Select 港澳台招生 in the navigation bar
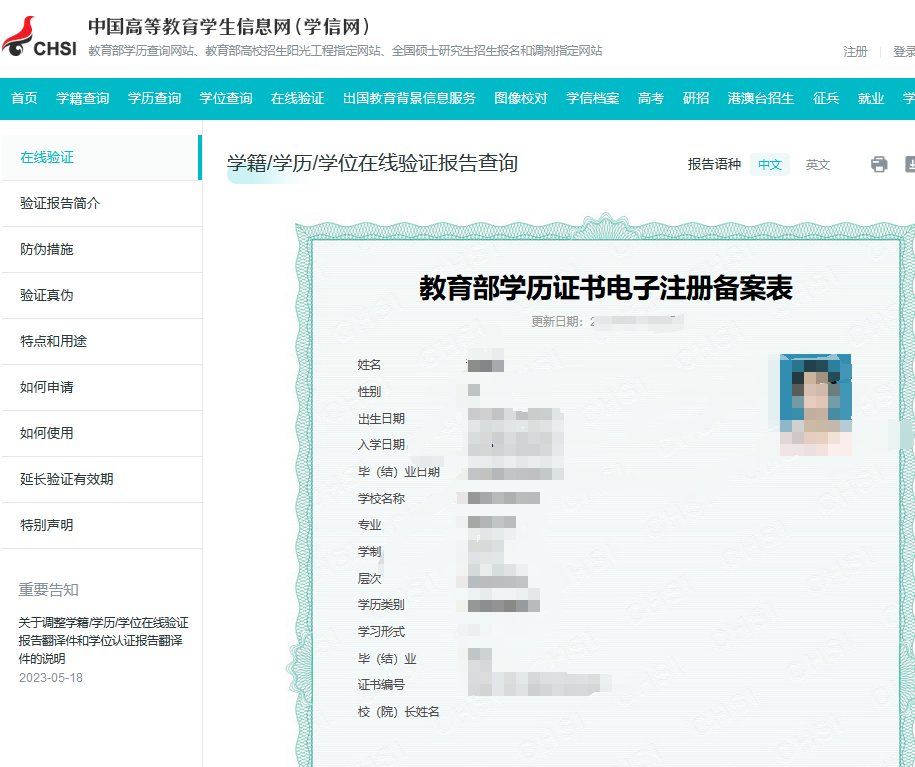The width and height of the screenshot is (915, 767). pos(760,98)
